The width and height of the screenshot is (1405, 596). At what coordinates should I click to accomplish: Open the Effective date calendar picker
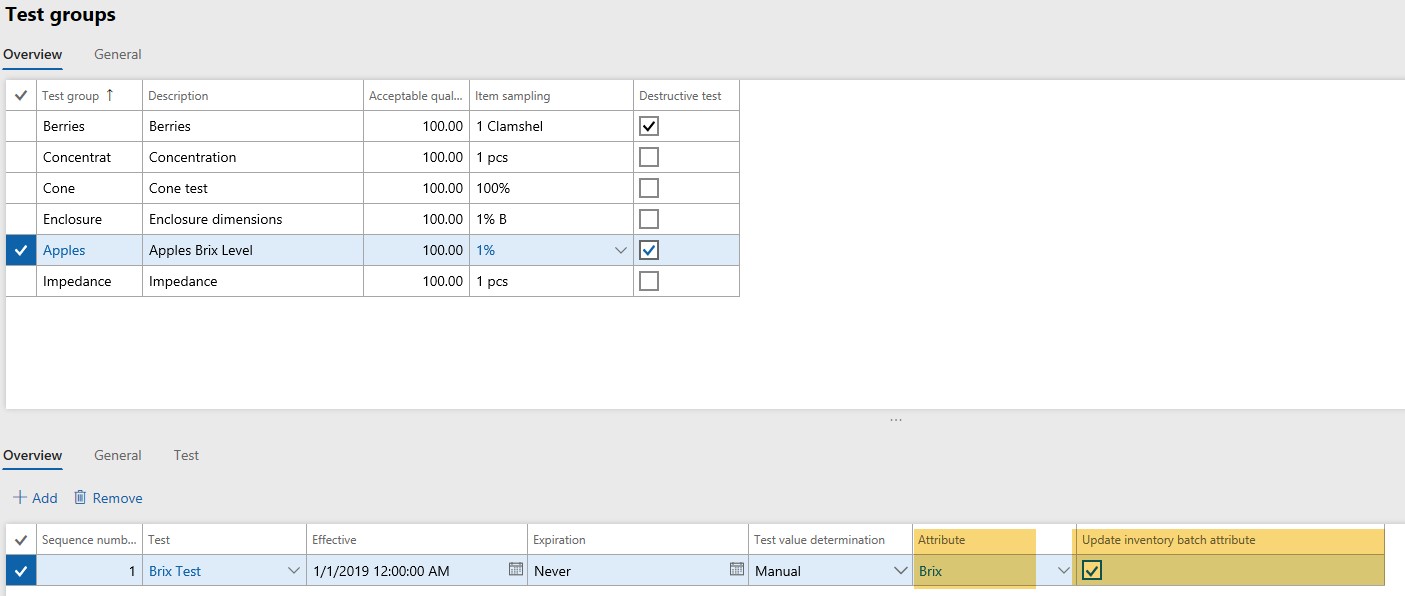[516, 570]
